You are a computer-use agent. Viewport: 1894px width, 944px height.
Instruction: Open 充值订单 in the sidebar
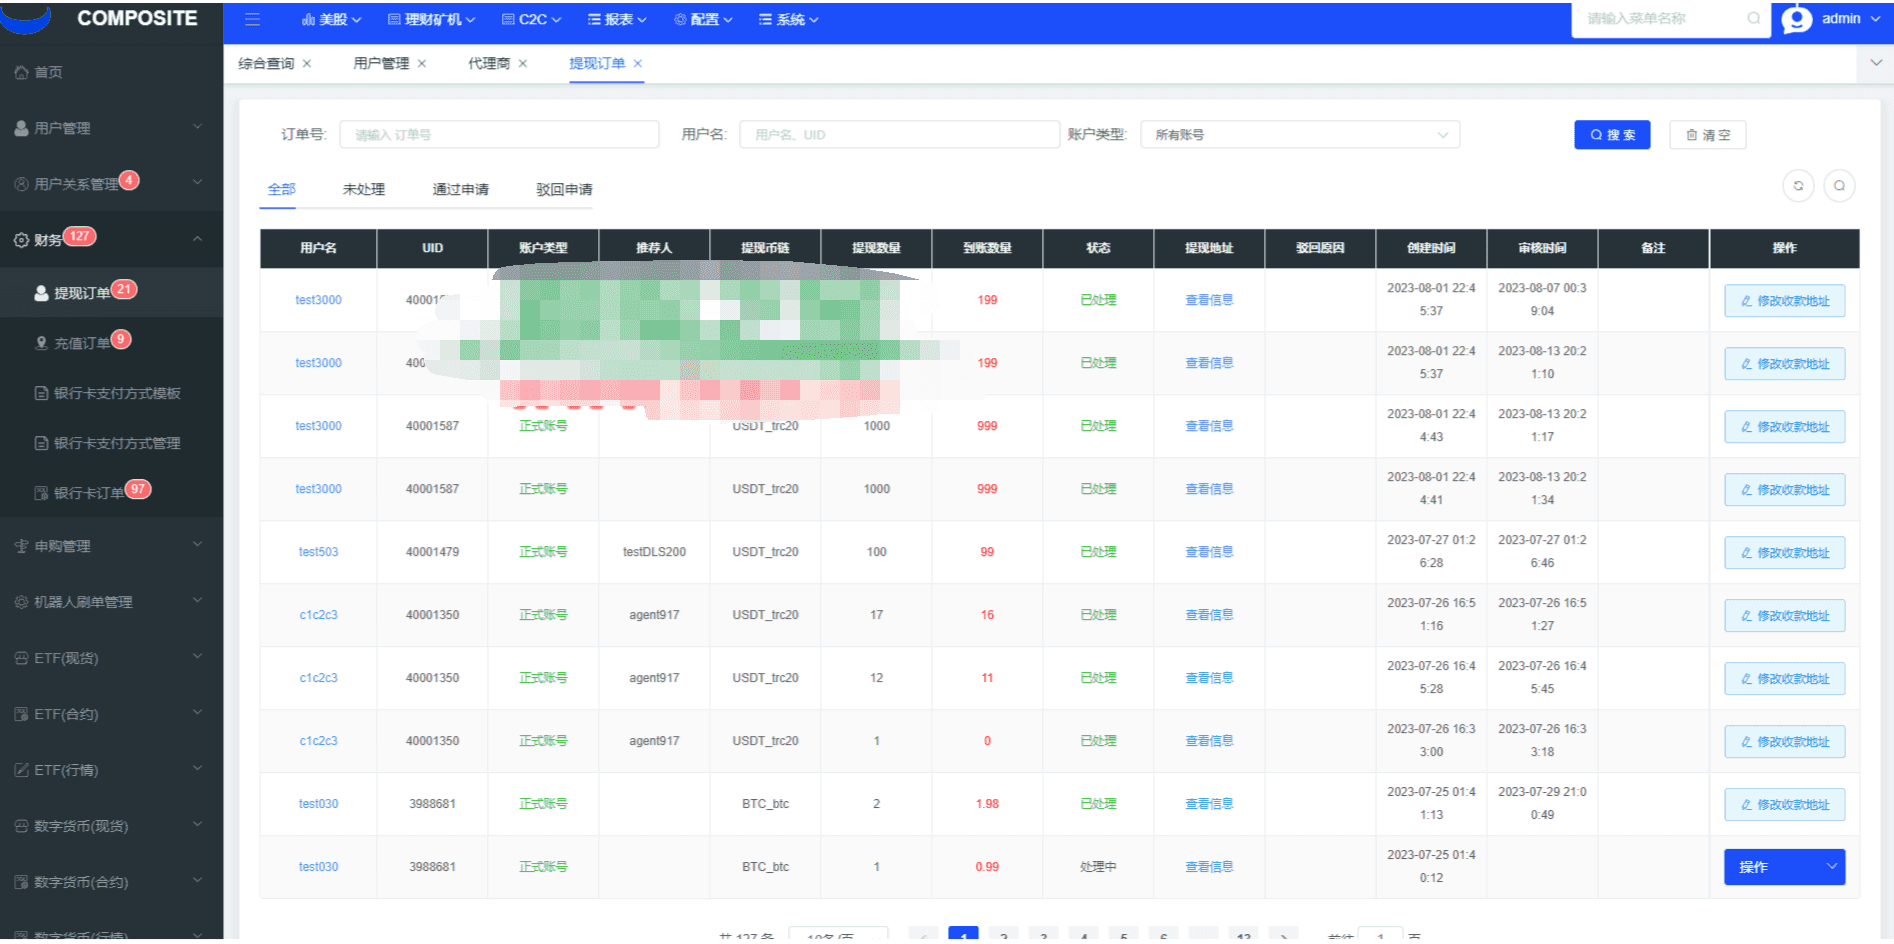pos(82,343)
